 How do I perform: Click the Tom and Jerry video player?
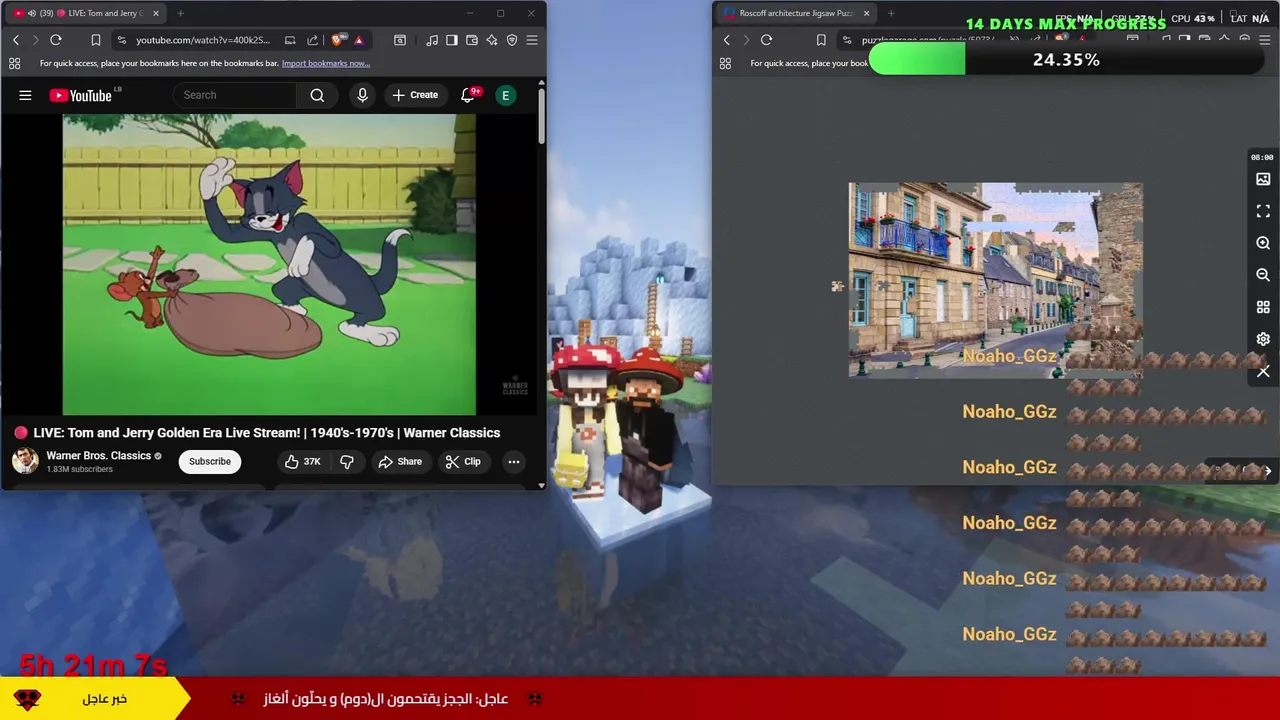pyautogui.click(x=269, y=264)
